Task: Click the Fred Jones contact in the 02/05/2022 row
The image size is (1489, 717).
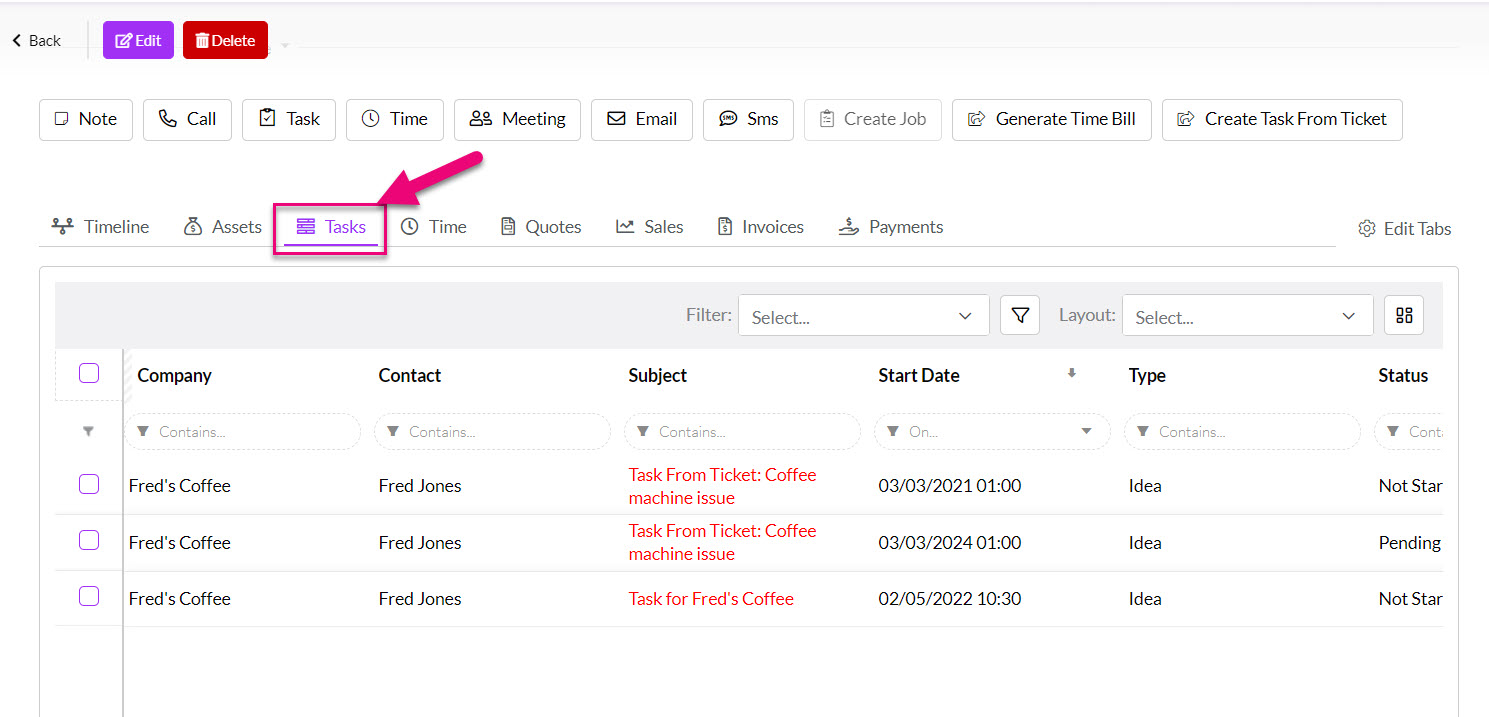Action: tap(420, 599)
